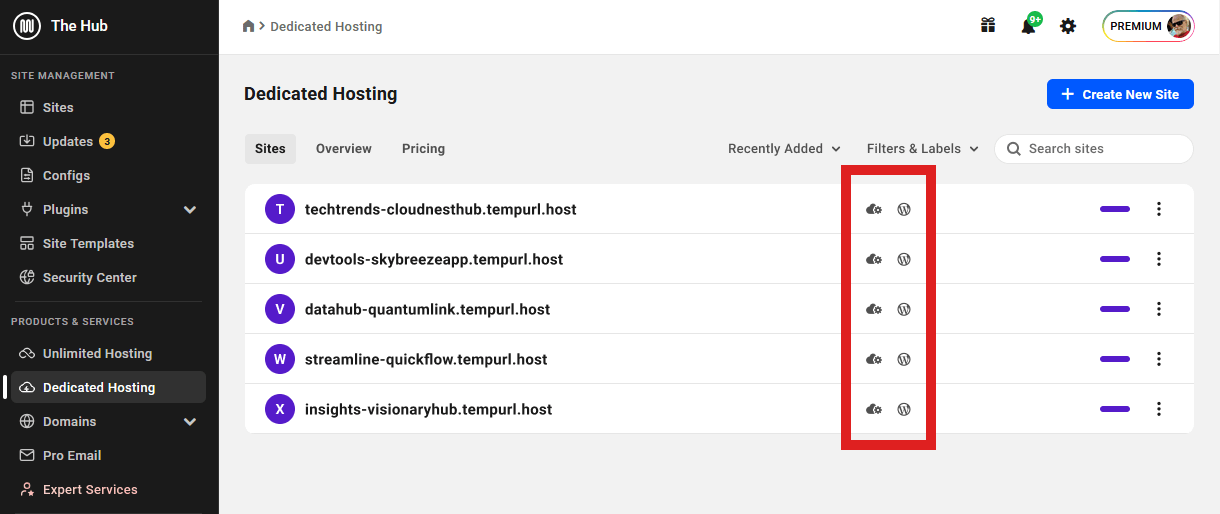Click The Hub logo icon
The image size is (1220, 514).
tap(27, 26)
